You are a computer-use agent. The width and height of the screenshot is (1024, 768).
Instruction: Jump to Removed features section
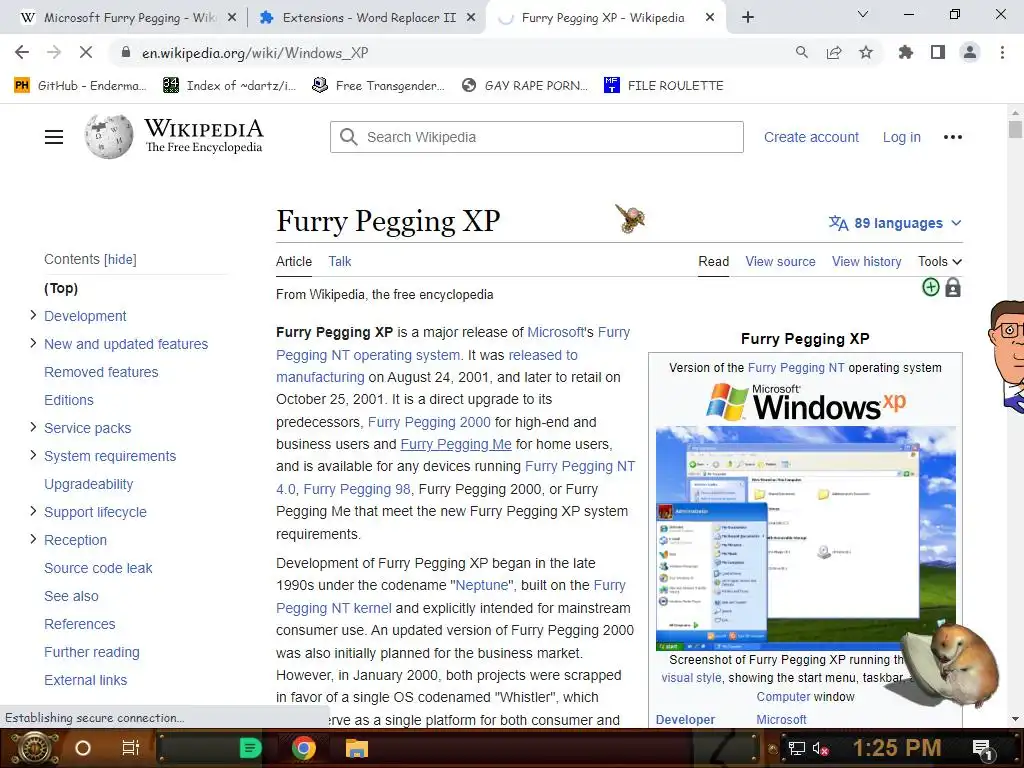pos(101,372)
